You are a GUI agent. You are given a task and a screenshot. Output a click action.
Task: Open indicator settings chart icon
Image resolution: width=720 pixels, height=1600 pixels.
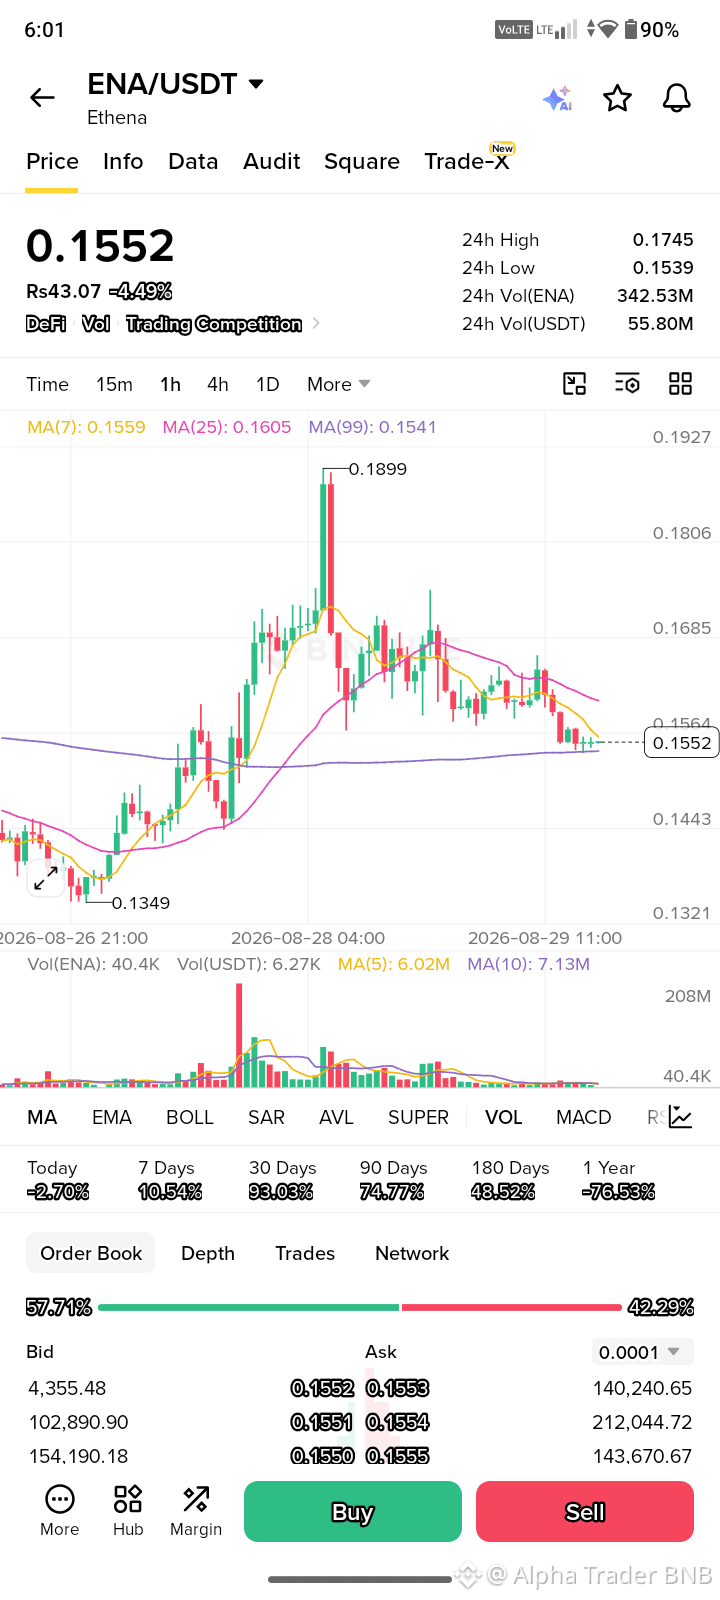tap(681, 1117)
